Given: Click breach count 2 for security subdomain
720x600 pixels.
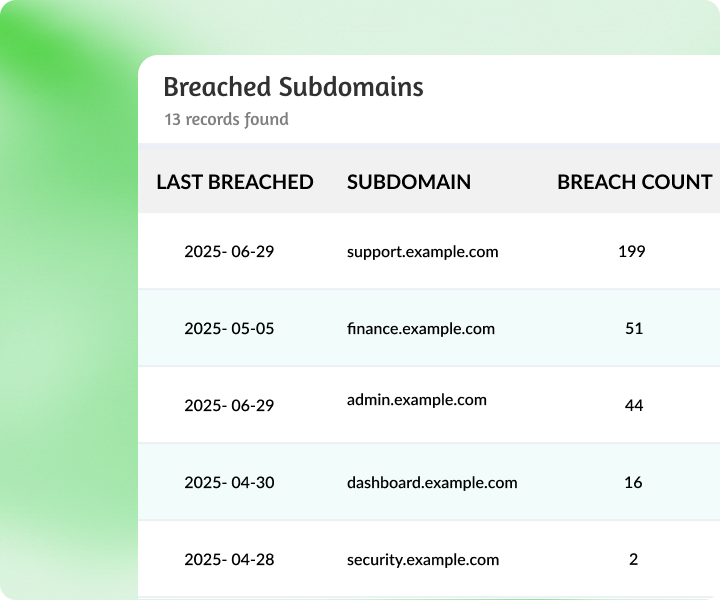Looking at the screenshot, I should click(x=633, y=559).
